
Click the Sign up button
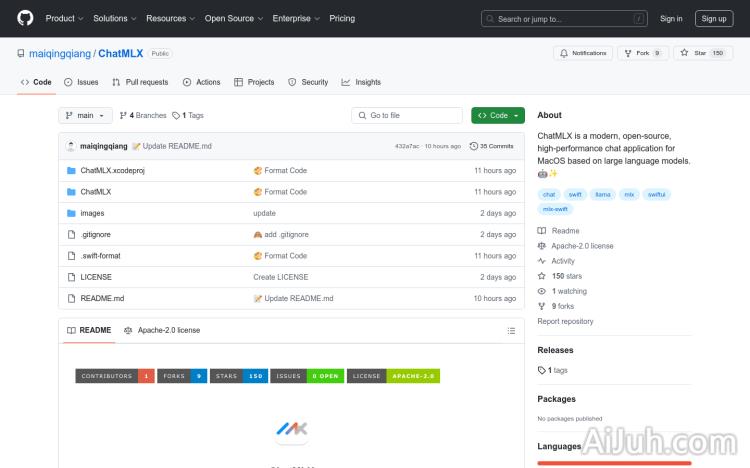click(x=714, y=18)
